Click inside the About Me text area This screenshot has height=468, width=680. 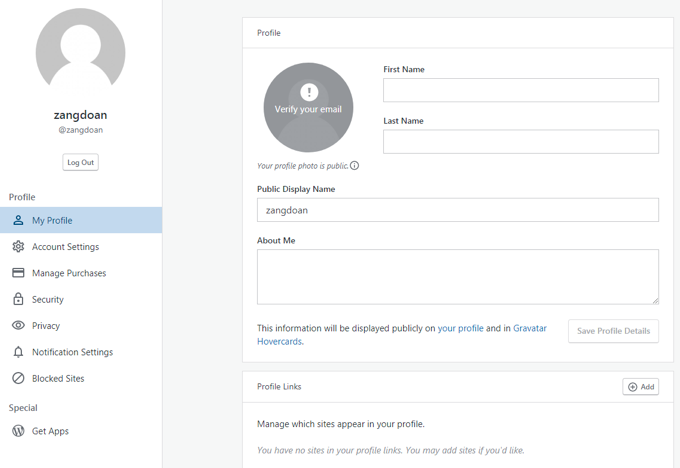(457, 276)
